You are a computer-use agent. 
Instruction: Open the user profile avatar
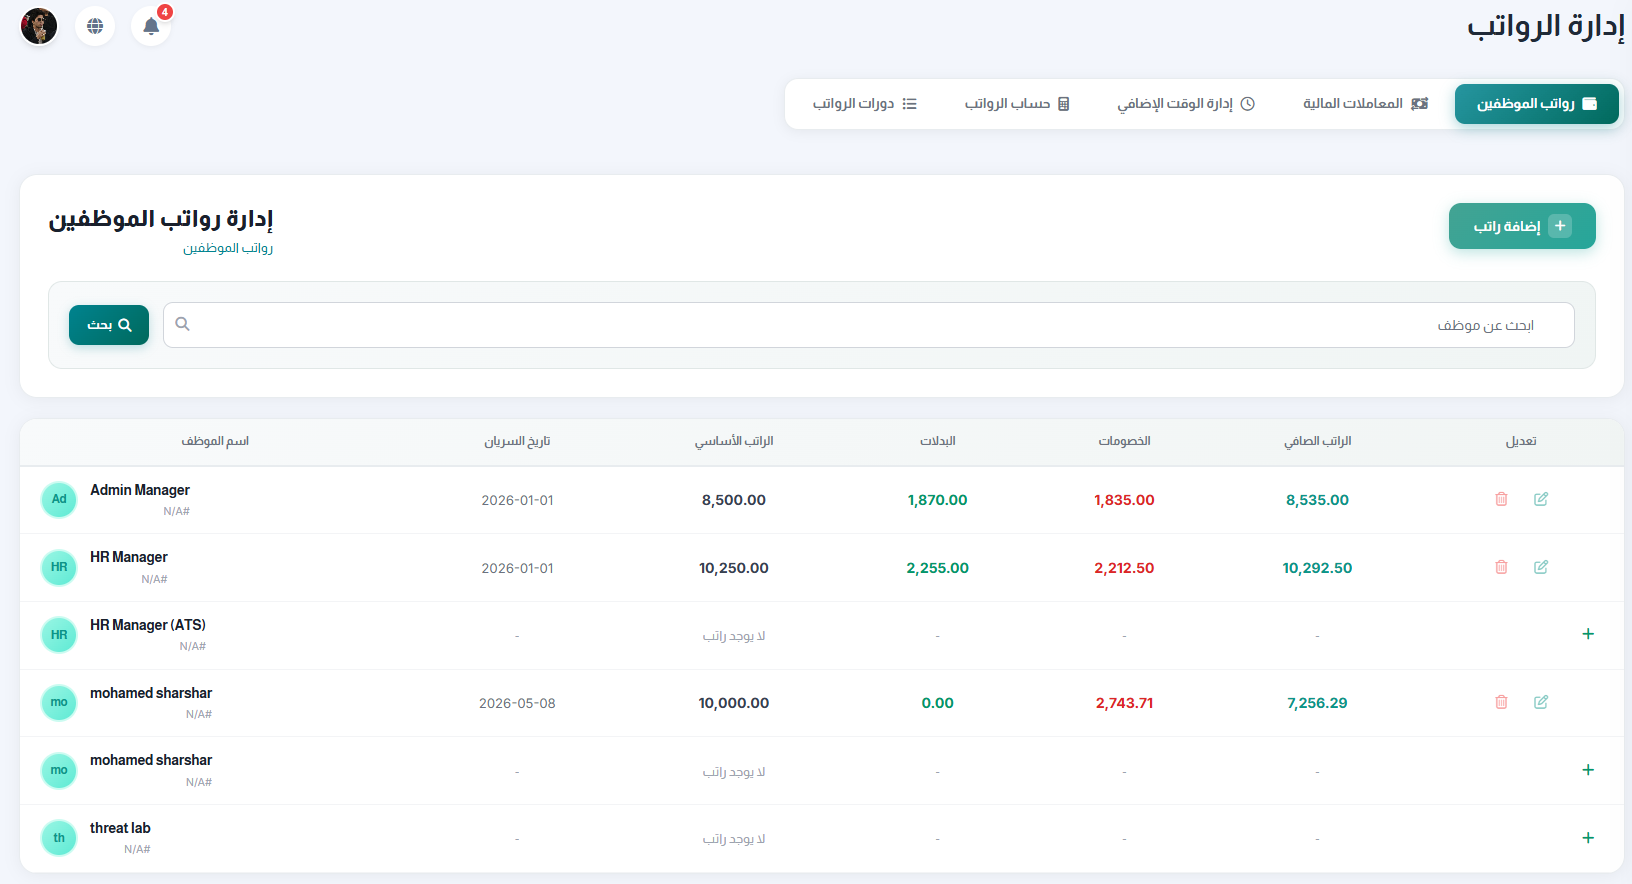(x=39, y=26)
